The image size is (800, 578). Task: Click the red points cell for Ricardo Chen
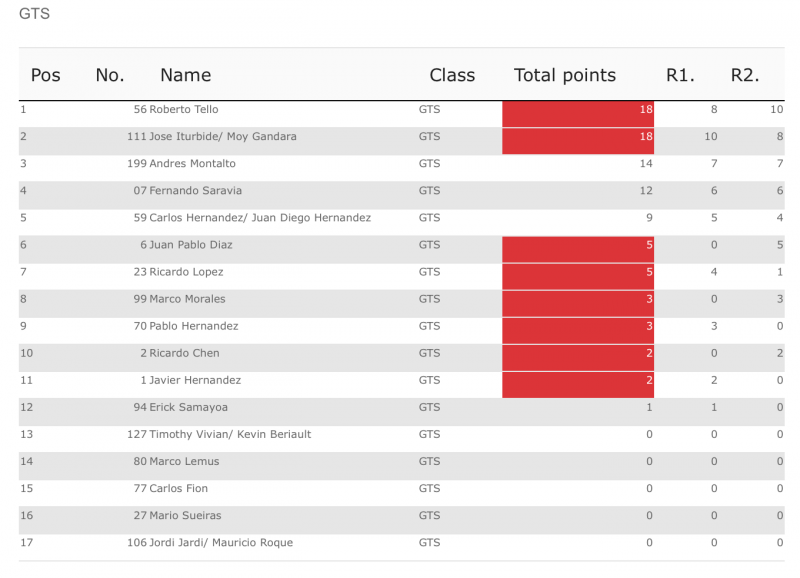[x=578, y=353]
